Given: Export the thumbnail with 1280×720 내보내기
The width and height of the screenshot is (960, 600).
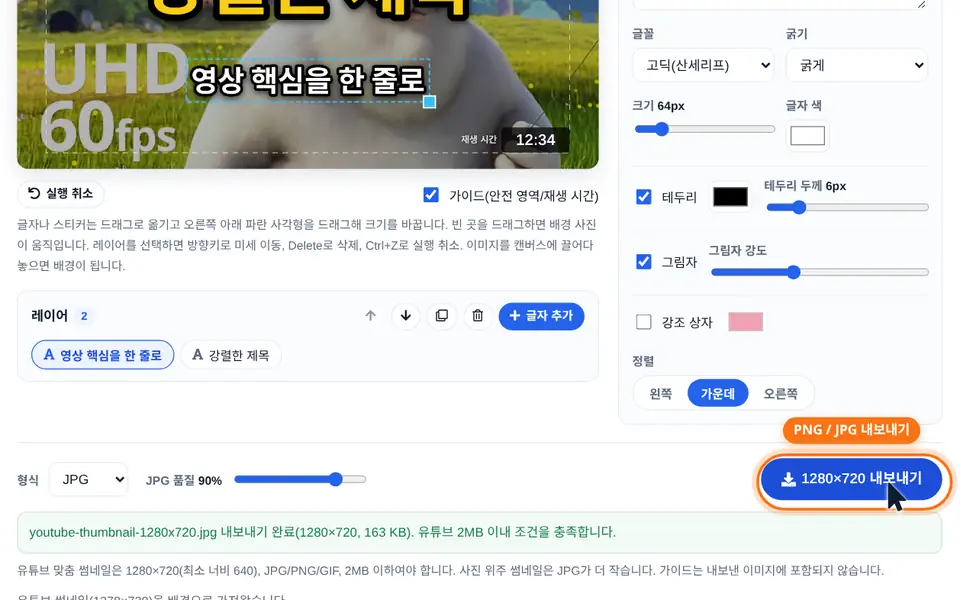Looking at the screenshot, I should tap(851, 479).
